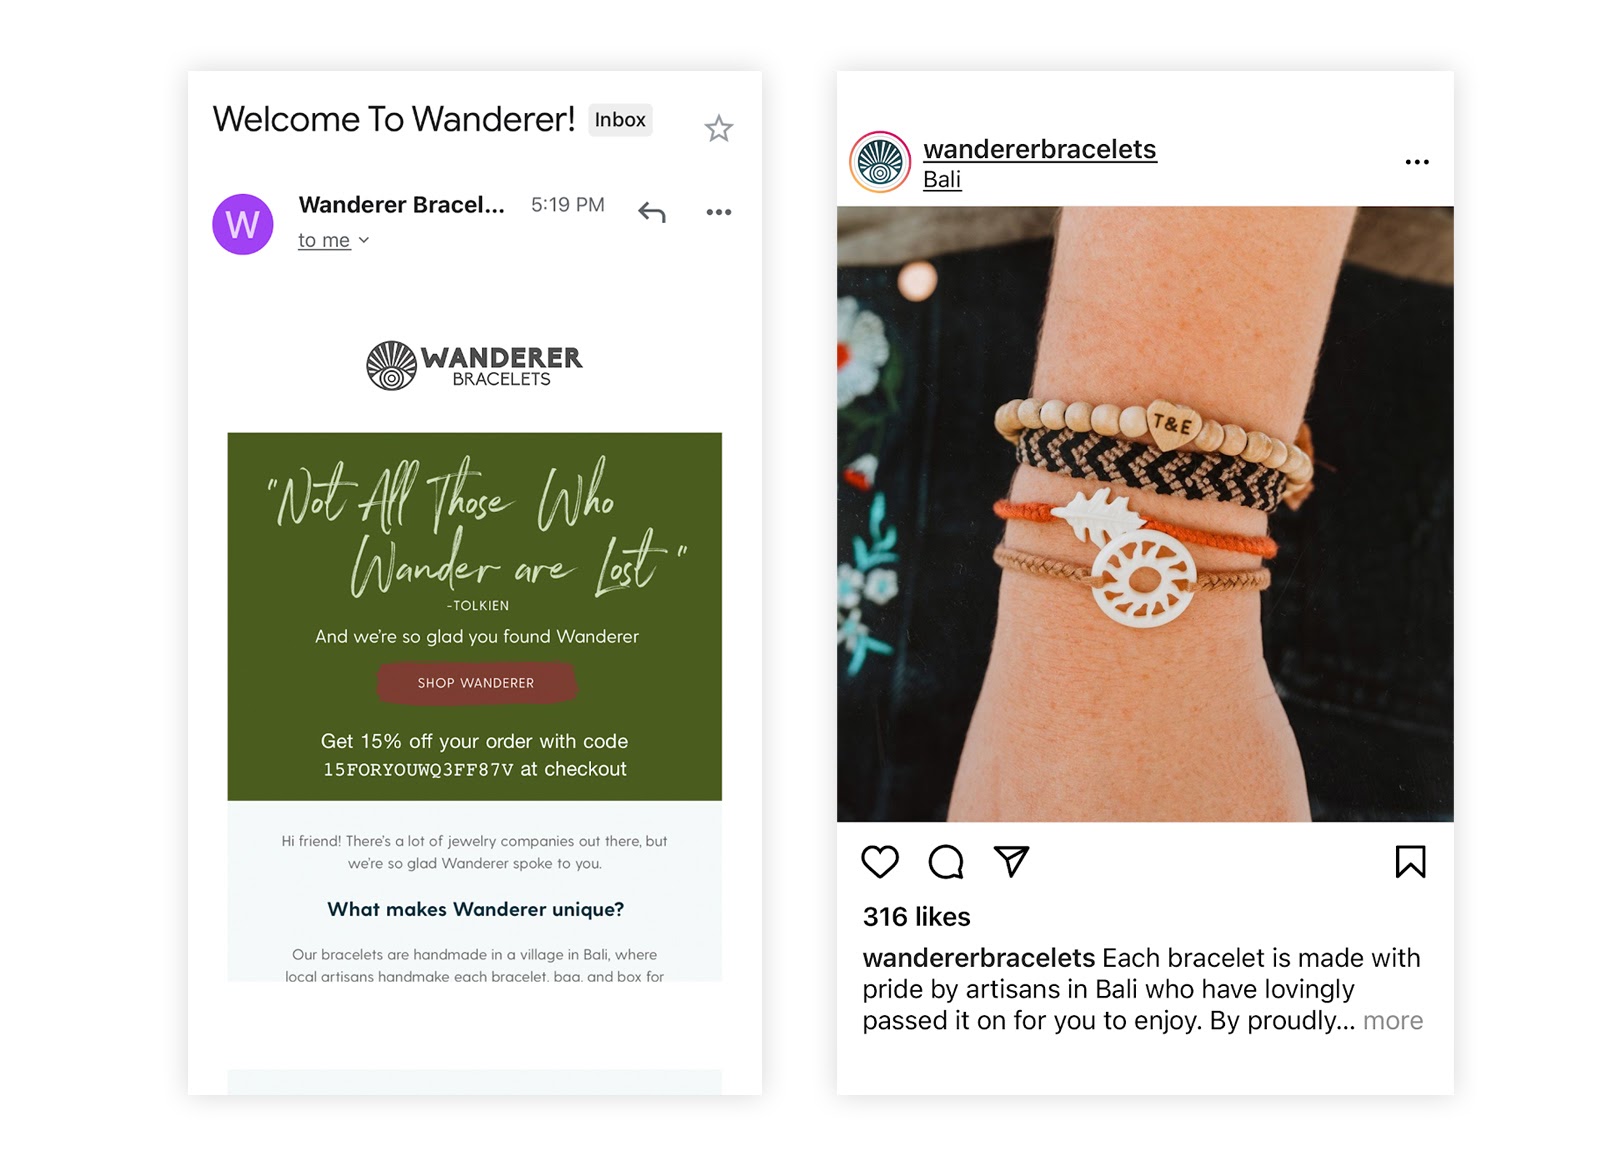Star the Welcome To Wanderer email
1600x1166 pixels.
click(x=718, y=129)
